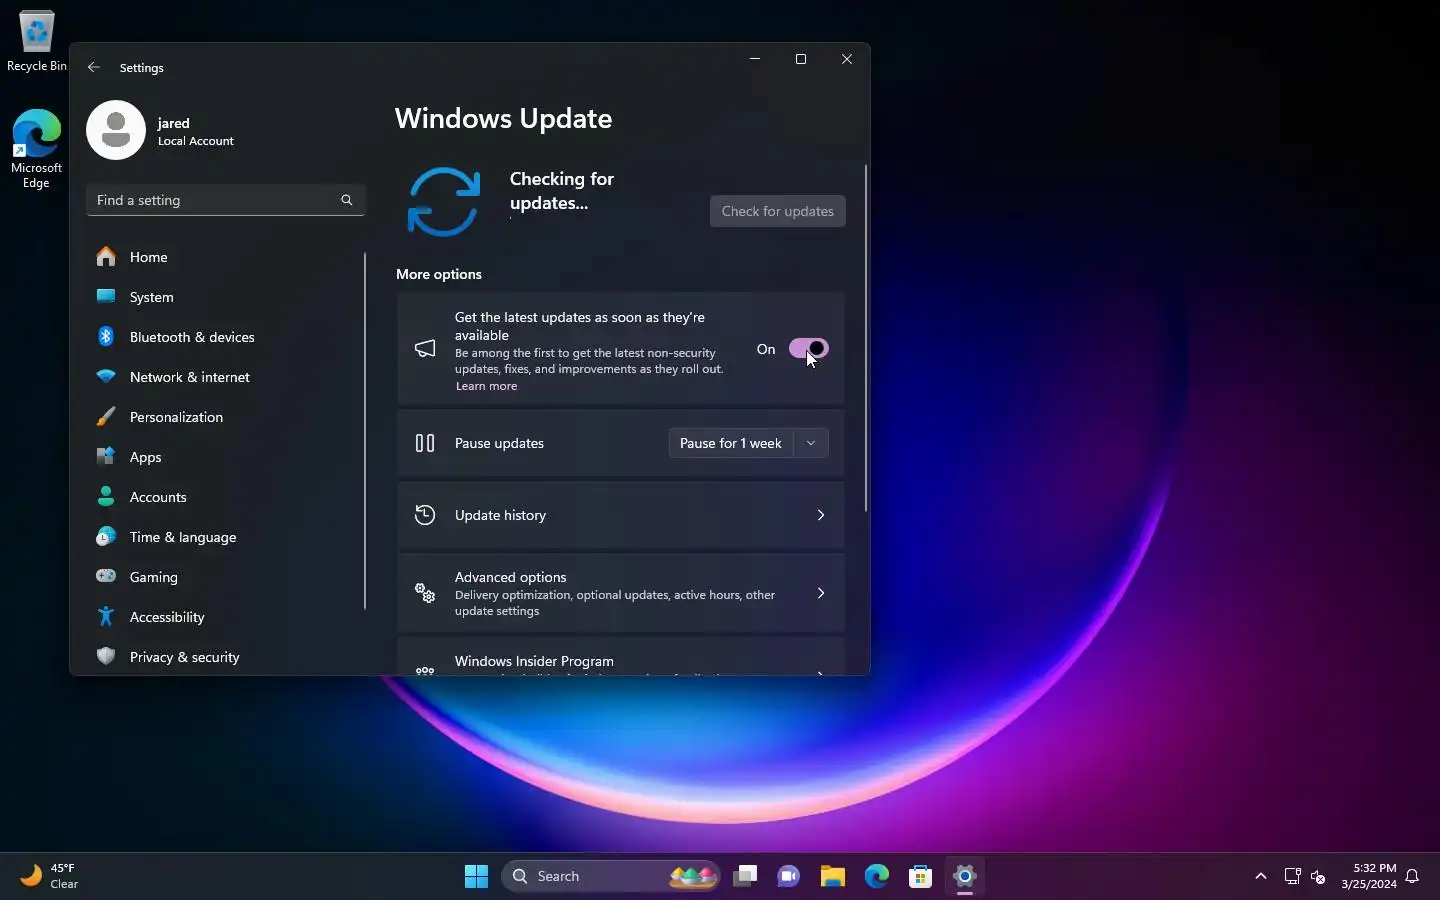Viewport: 1440px width, 900px height.
Task: Click the Gaming controller icon
Action: pyautogui.click(x=106, y=576)
